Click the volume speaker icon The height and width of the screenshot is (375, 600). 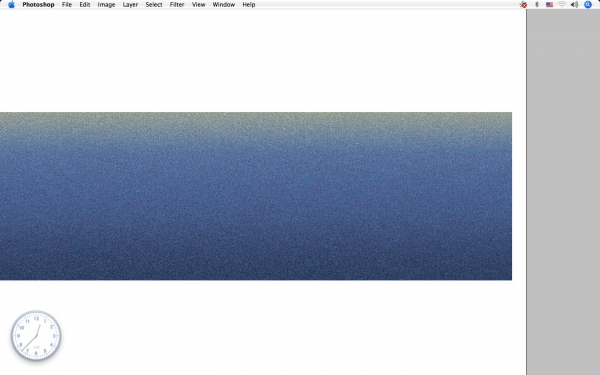[x=574, y=5]
